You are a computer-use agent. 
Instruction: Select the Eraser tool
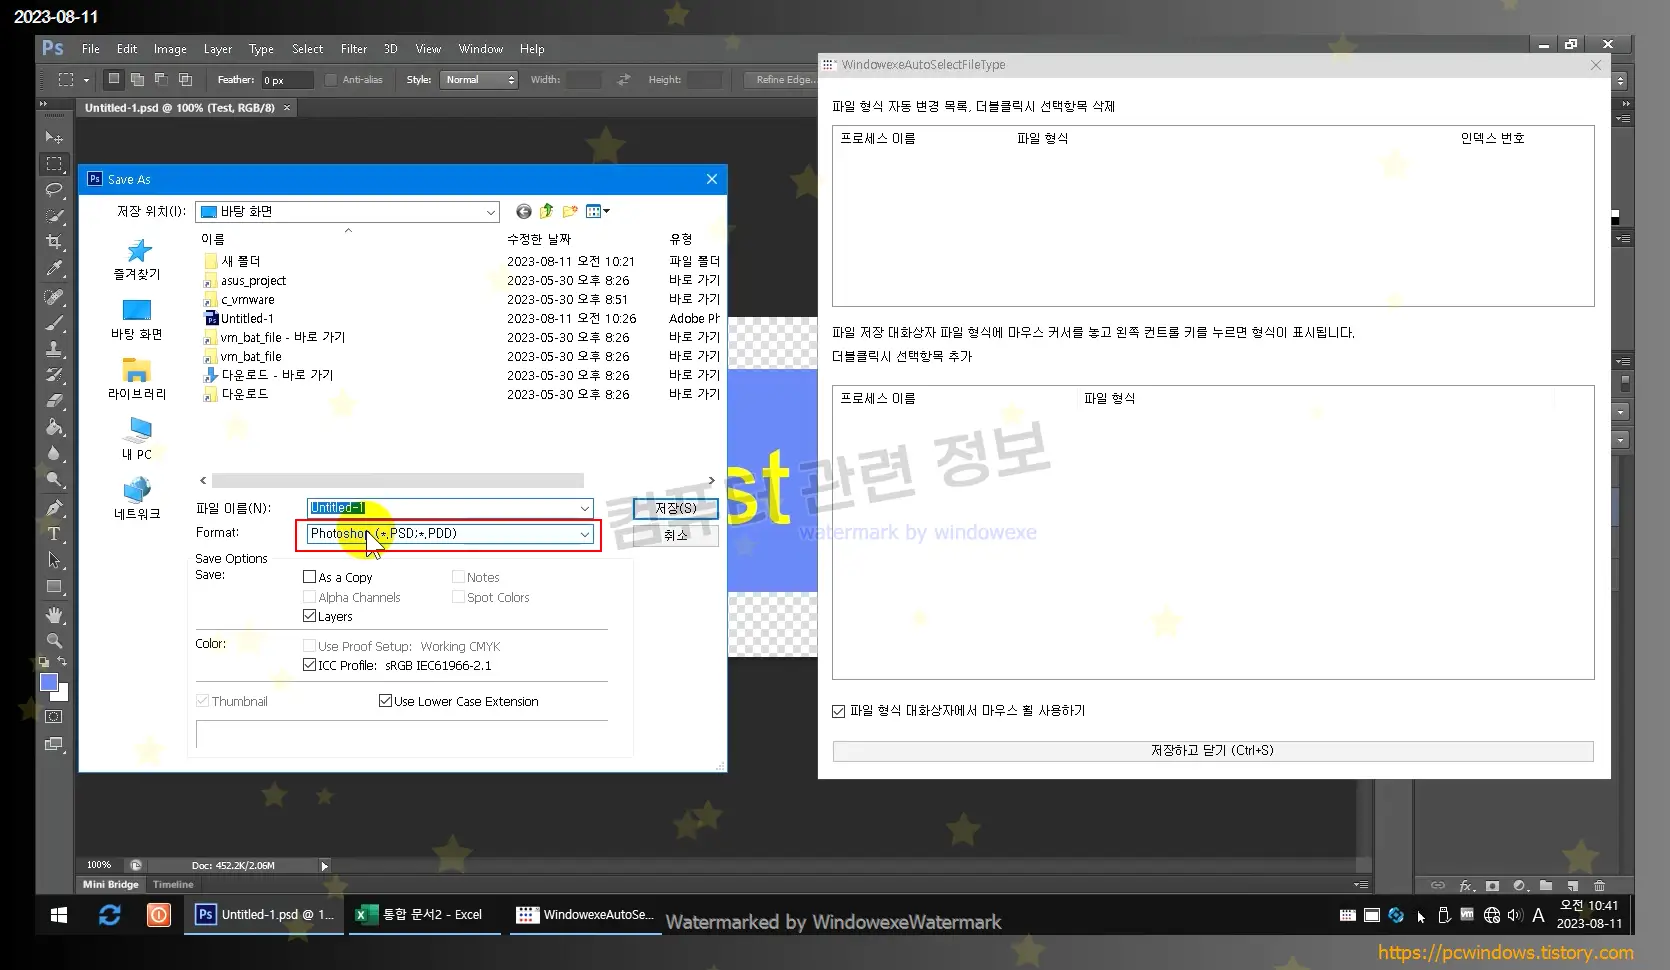[54, 401]
